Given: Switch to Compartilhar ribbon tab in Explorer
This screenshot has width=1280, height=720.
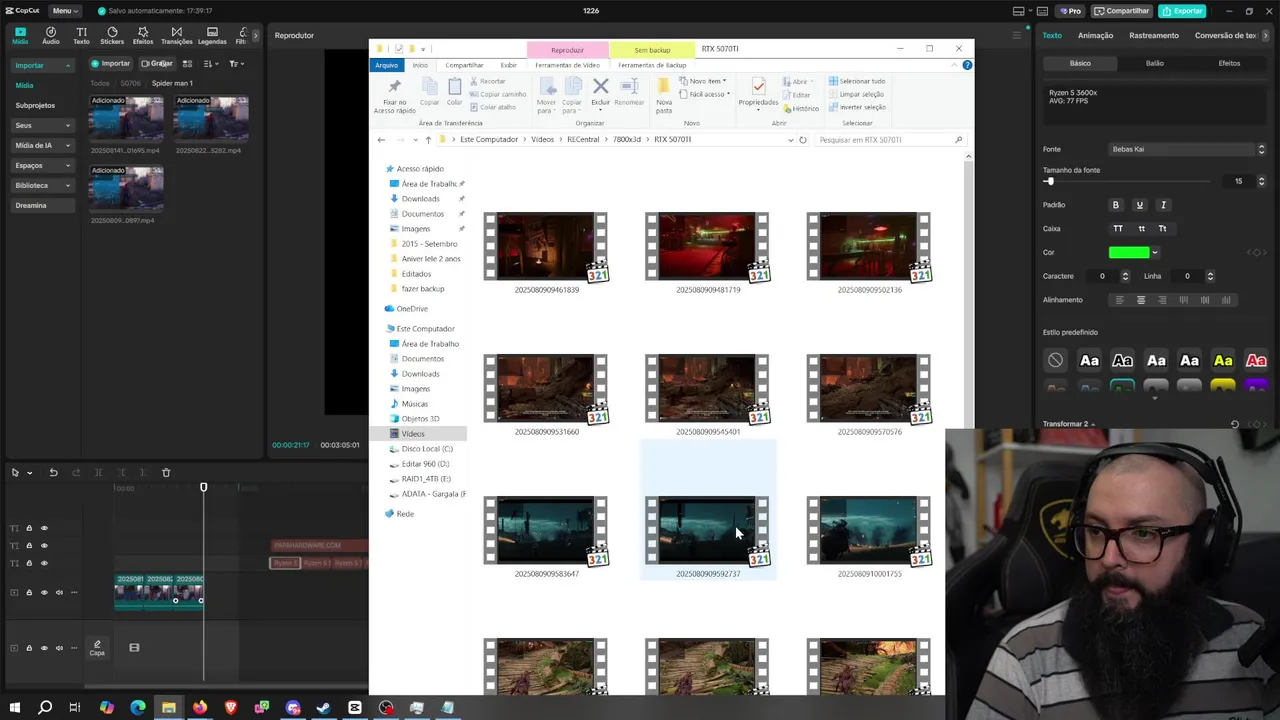Looking at the screenshot, I should tap(464, 65).
